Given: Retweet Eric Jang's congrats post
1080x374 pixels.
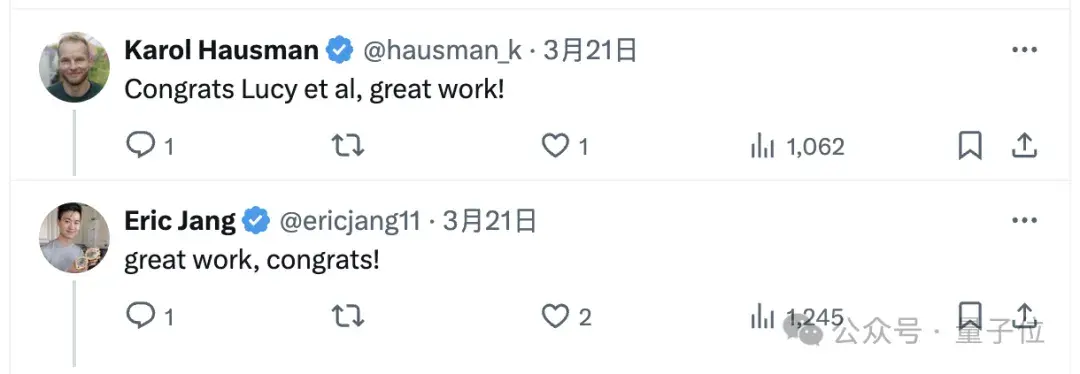Looking at the screenshot, I should [348, 317].
